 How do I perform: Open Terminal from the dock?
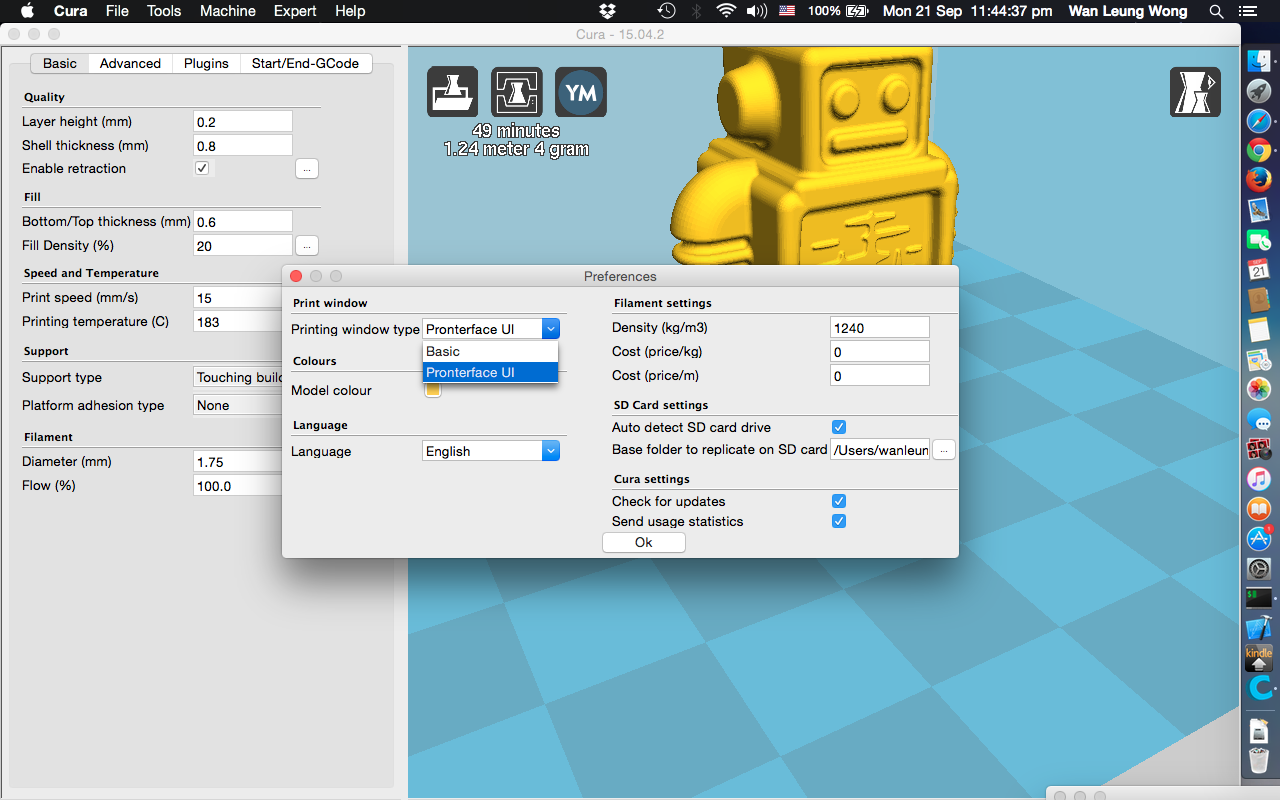1259,598
